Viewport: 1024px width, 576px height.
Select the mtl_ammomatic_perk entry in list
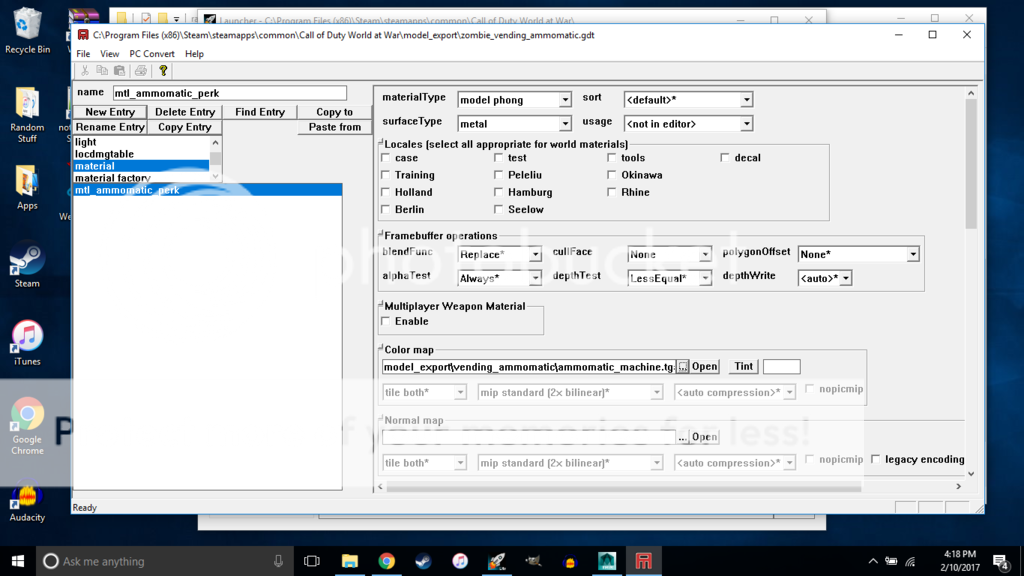point(207,190)
